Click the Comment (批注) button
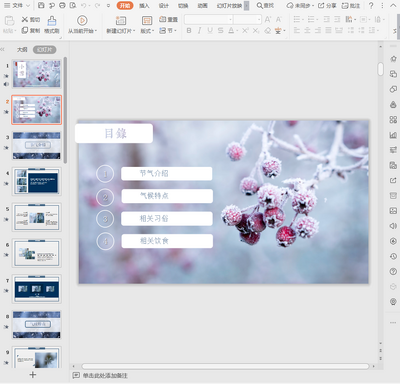Image resolution: width=400 pixels, height=384 pixels. pos(351,5)
